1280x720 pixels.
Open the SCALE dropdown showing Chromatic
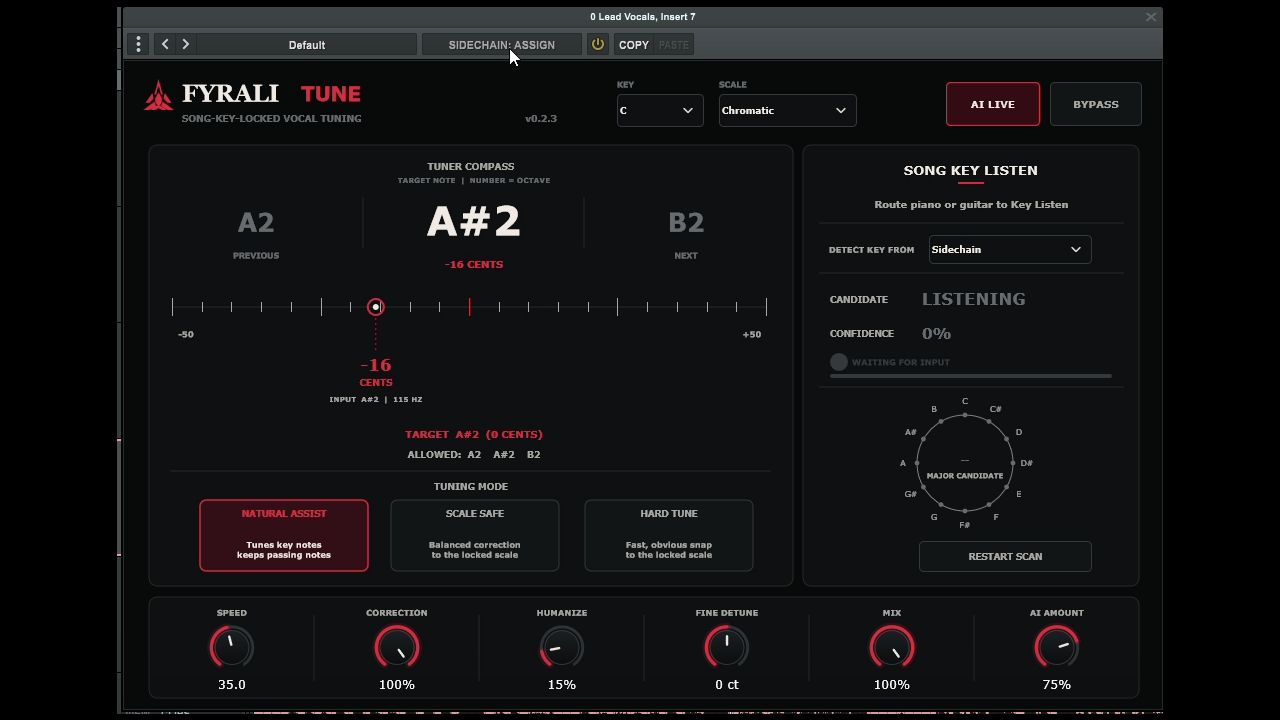click(787, 110)
